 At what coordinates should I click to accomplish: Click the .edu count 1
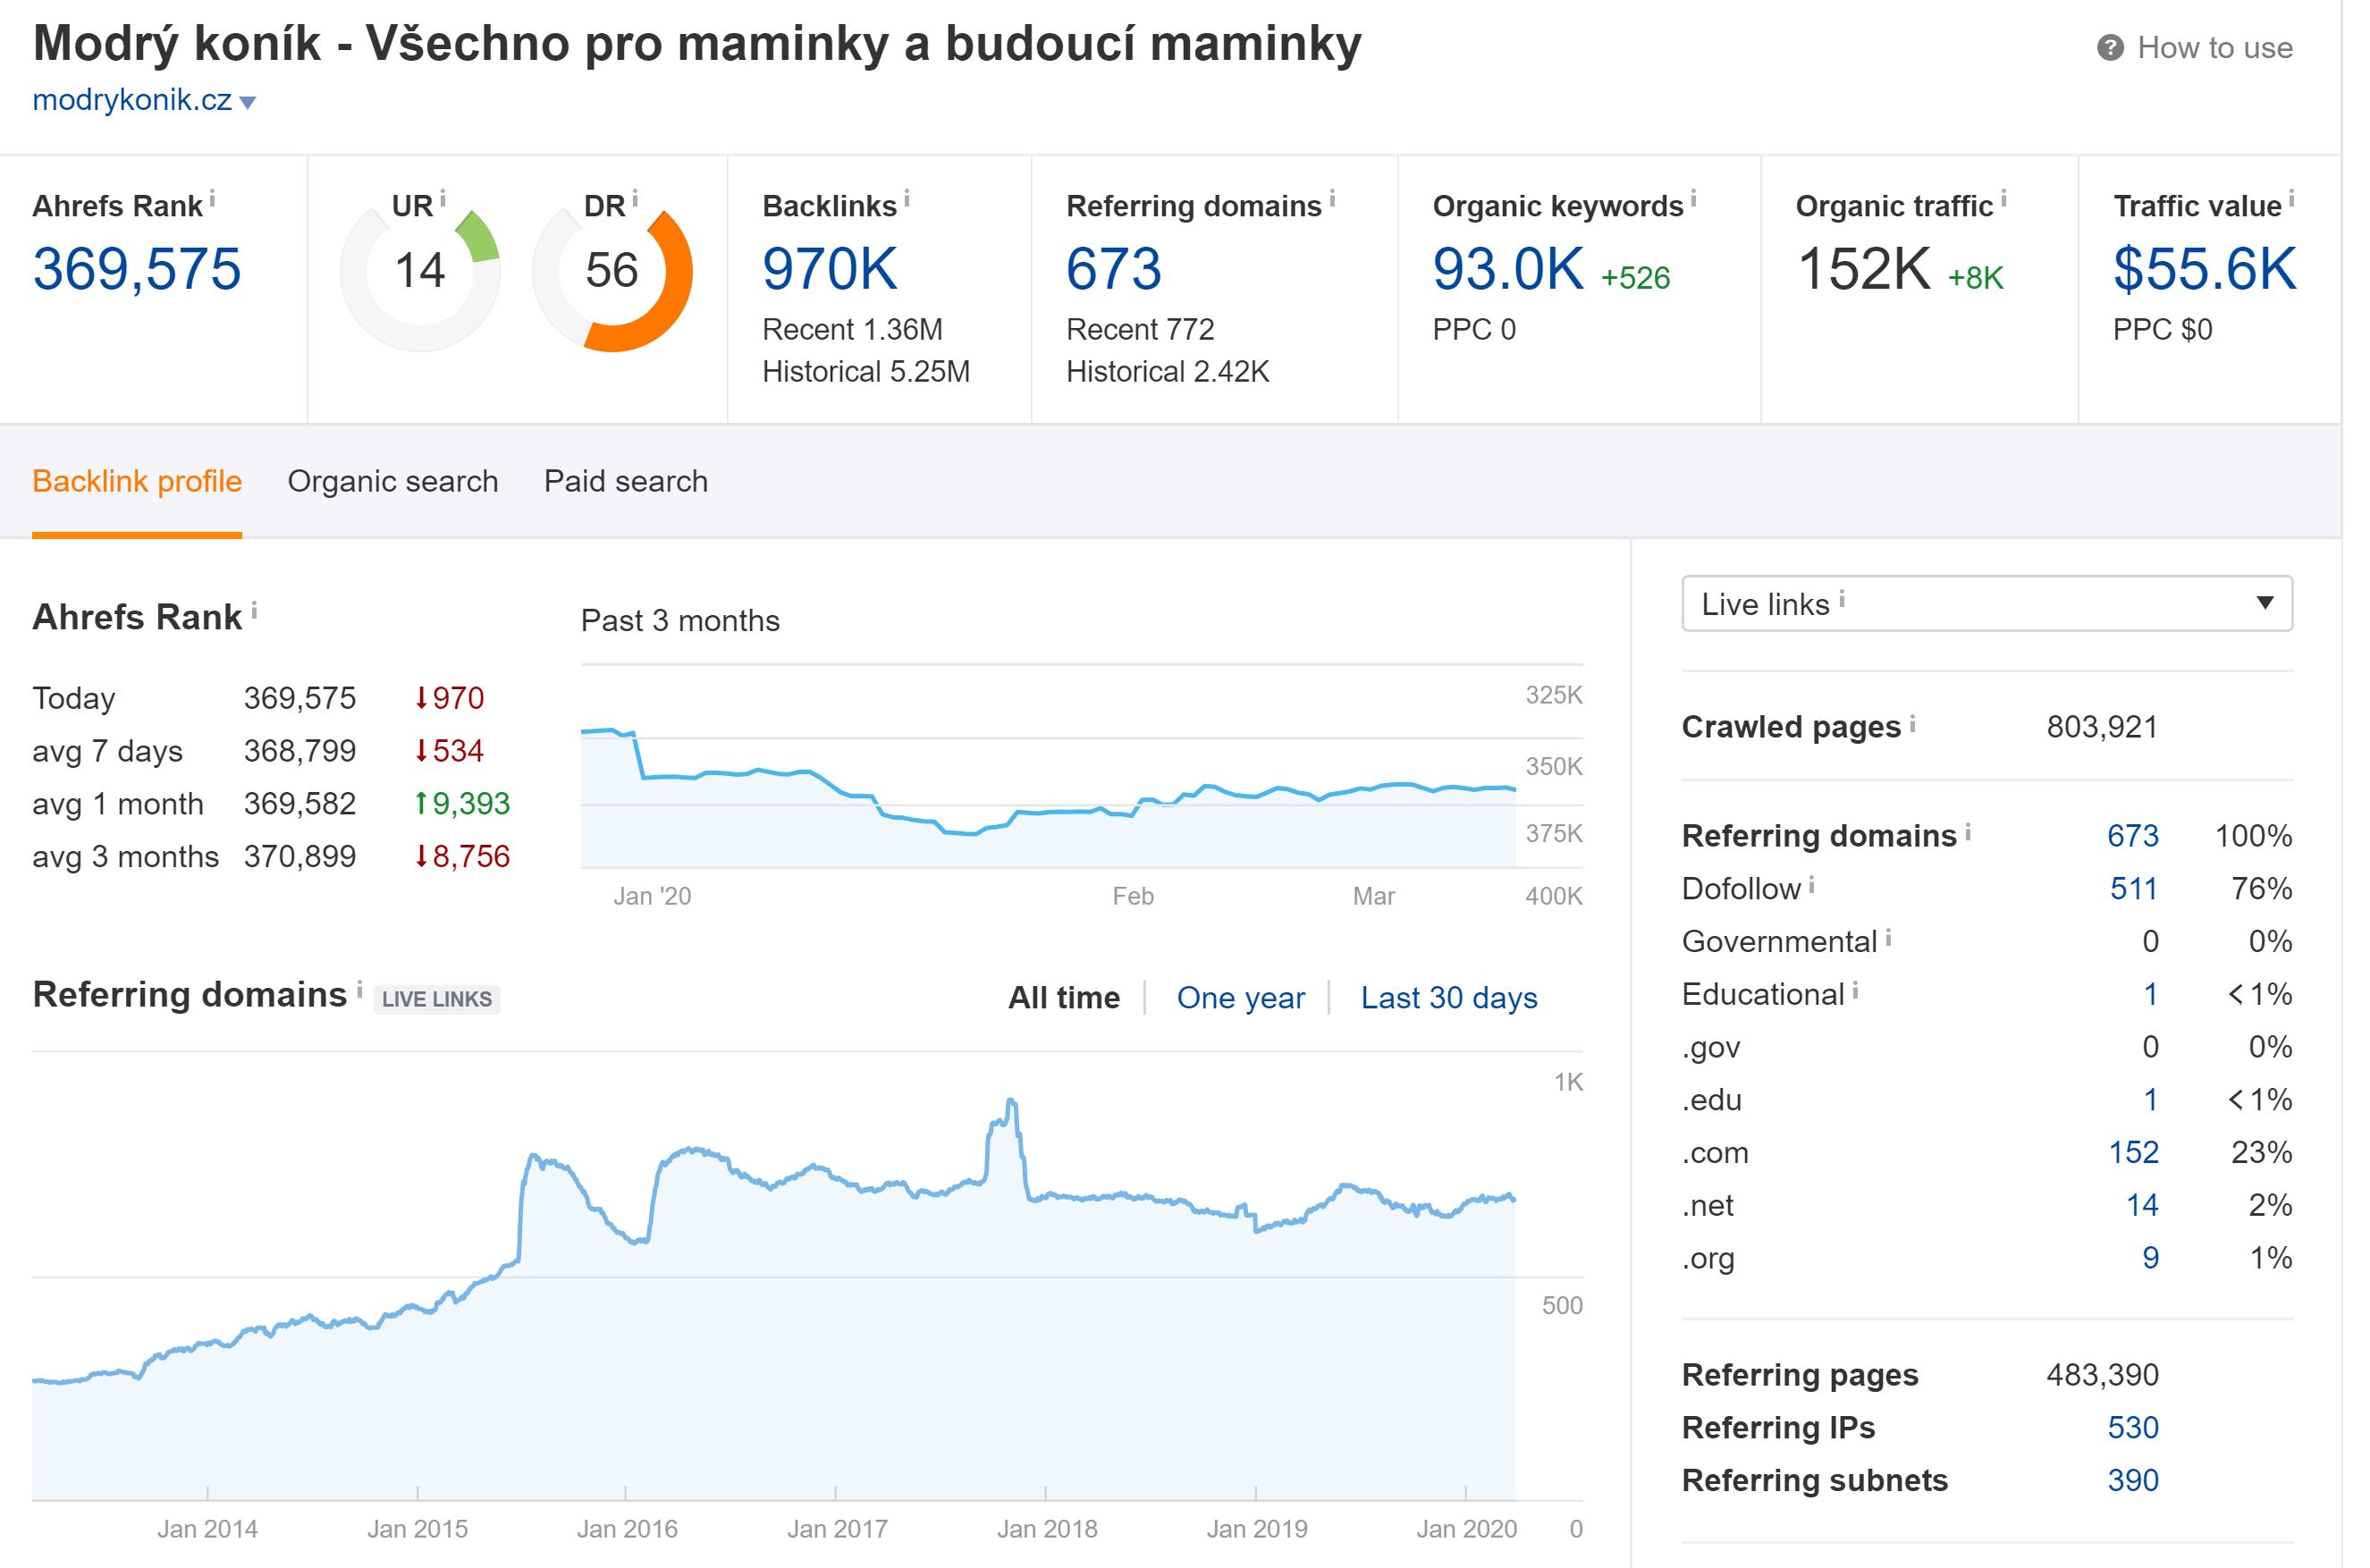click(x=2150, y=1100)
